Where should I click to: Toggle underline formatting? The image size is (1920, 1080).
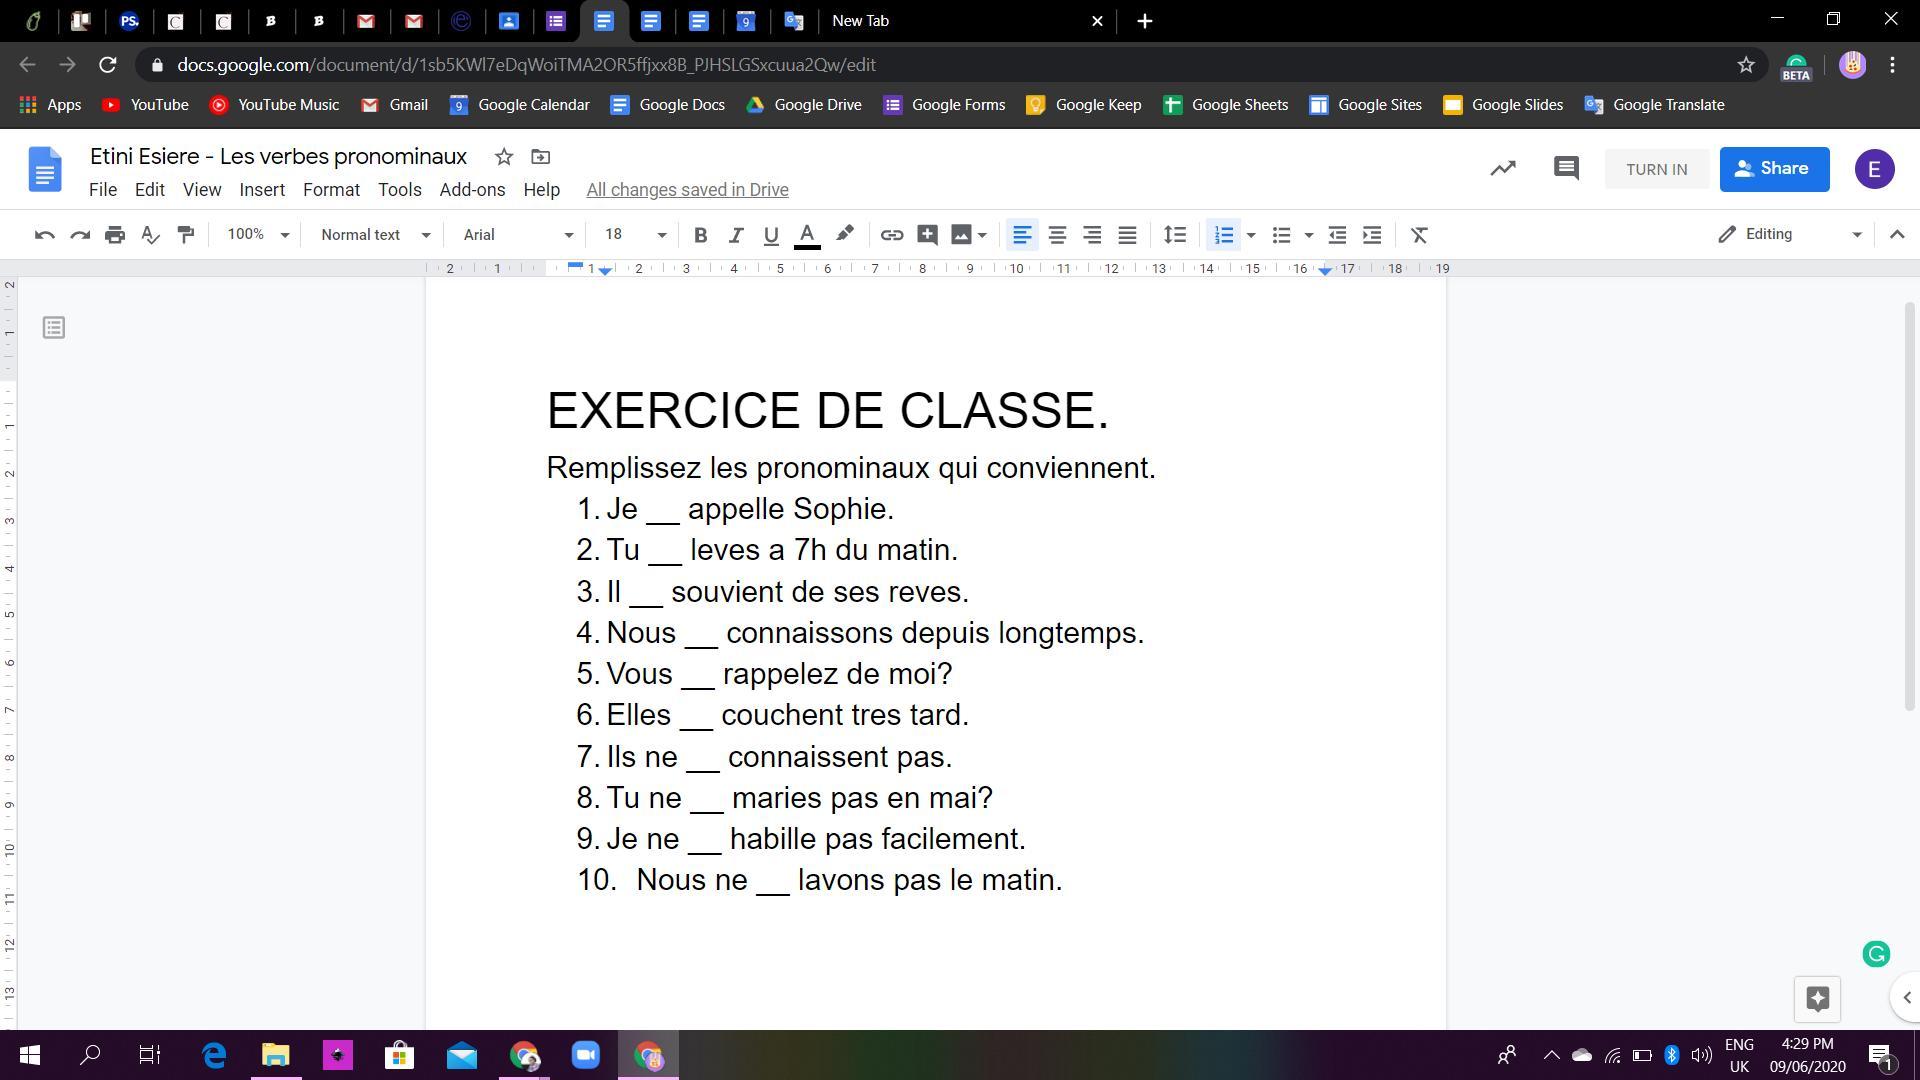(x=770, y=235)
